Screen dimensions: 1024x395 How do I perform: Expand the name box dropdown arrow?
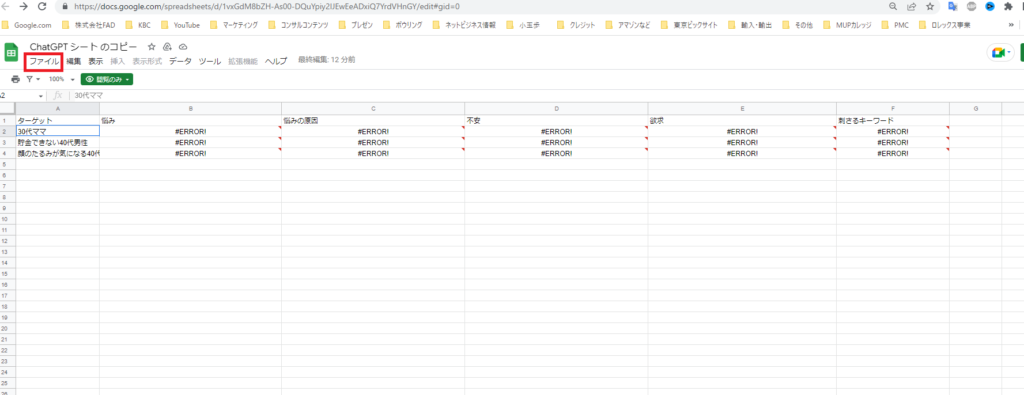(40, 95)
